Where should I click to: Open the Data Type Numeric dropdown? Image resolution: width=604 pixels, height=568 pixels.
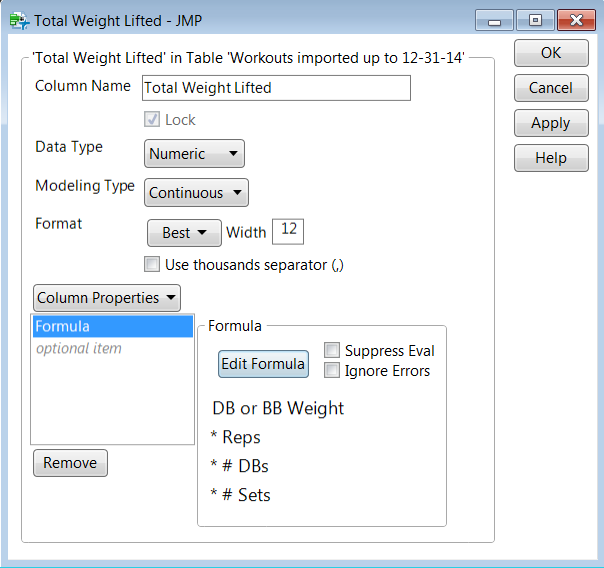point(195,154)
